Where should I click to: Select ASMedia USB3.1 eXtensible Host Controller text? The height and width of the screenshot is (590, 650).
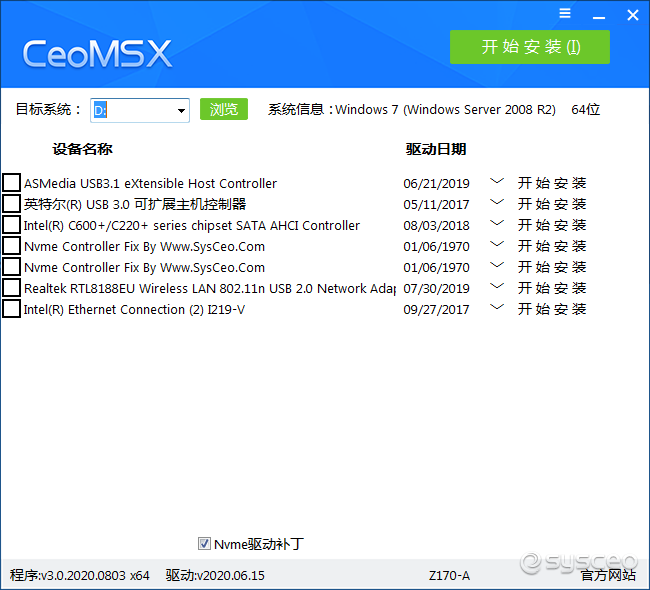150,183
